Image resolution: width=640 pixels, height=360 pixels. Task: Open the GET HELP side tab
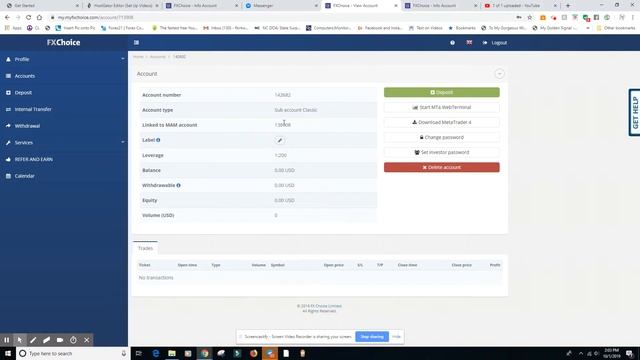tap(635, 113)
